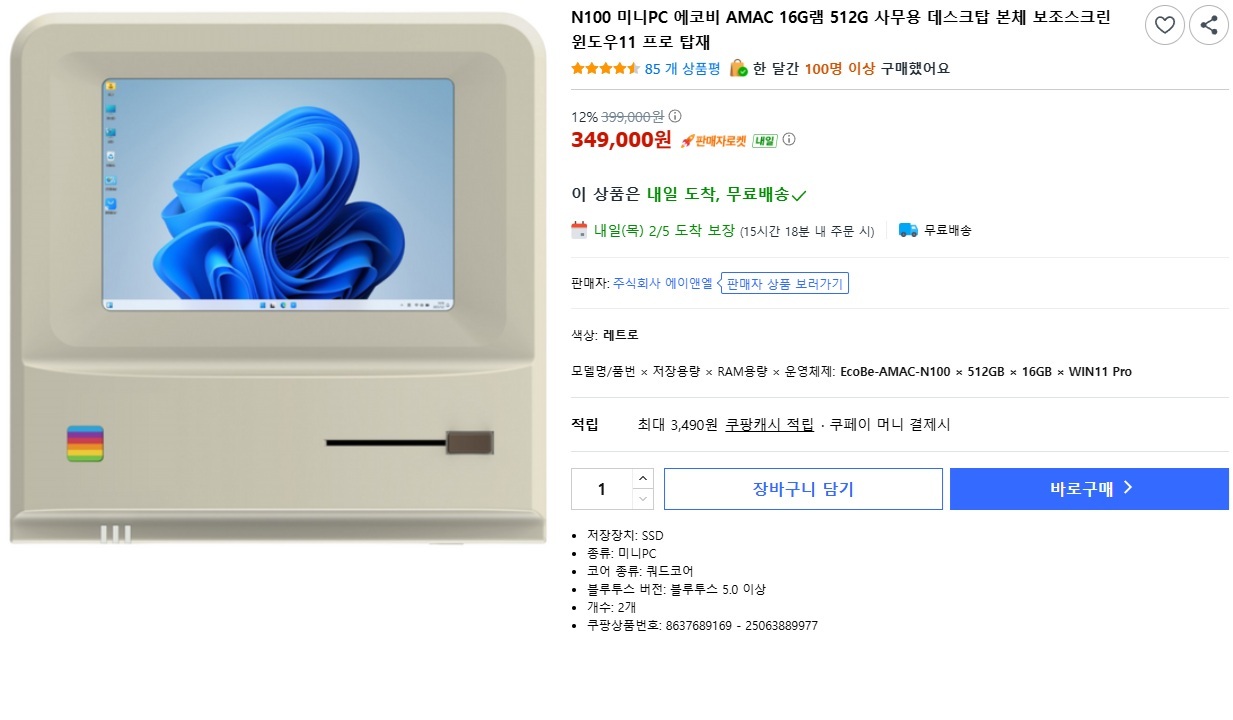Click 바로구매 buy now button

click(1089, 489)
